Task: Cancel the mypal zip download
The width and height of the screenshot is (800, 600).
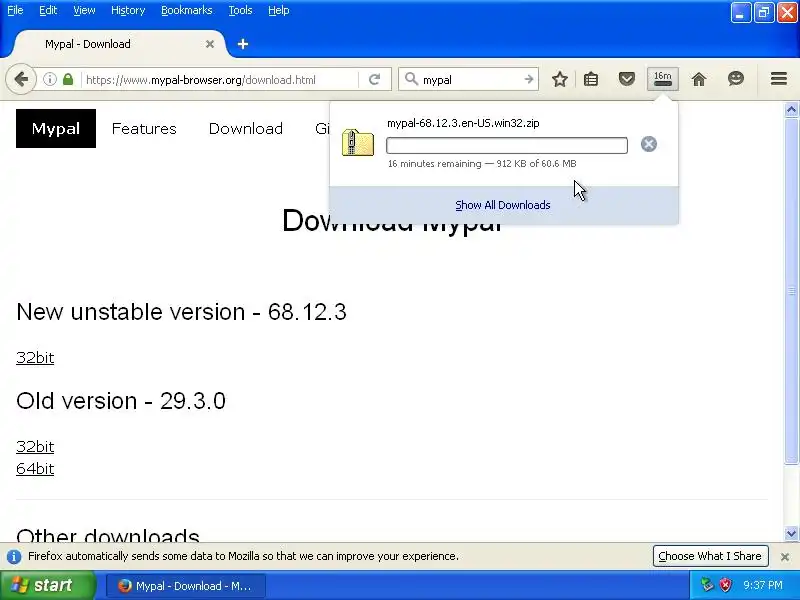Action: (648, 144)
